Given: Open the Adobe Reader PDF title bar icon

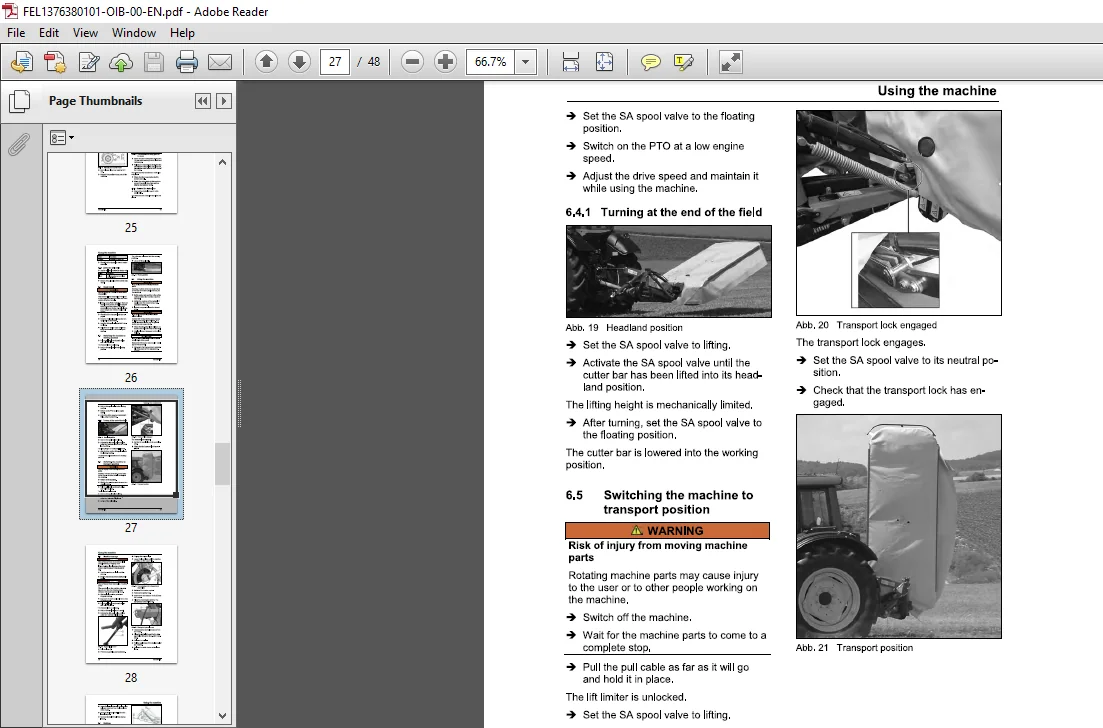Looking at the screenshot, I should (10, 11).
